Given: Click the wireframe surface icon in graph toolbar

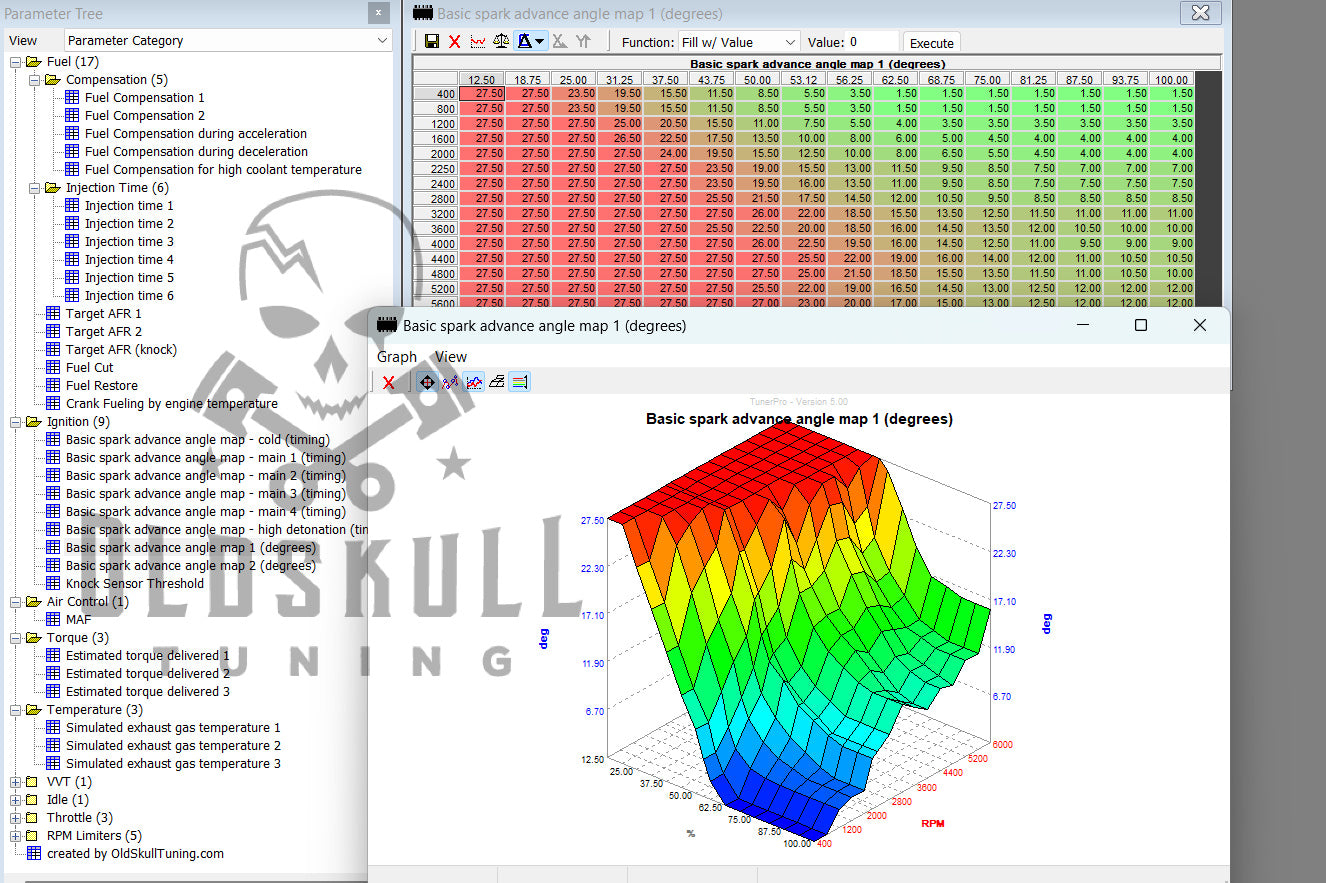Looking at the screenshot, I should tap(496, 382).
